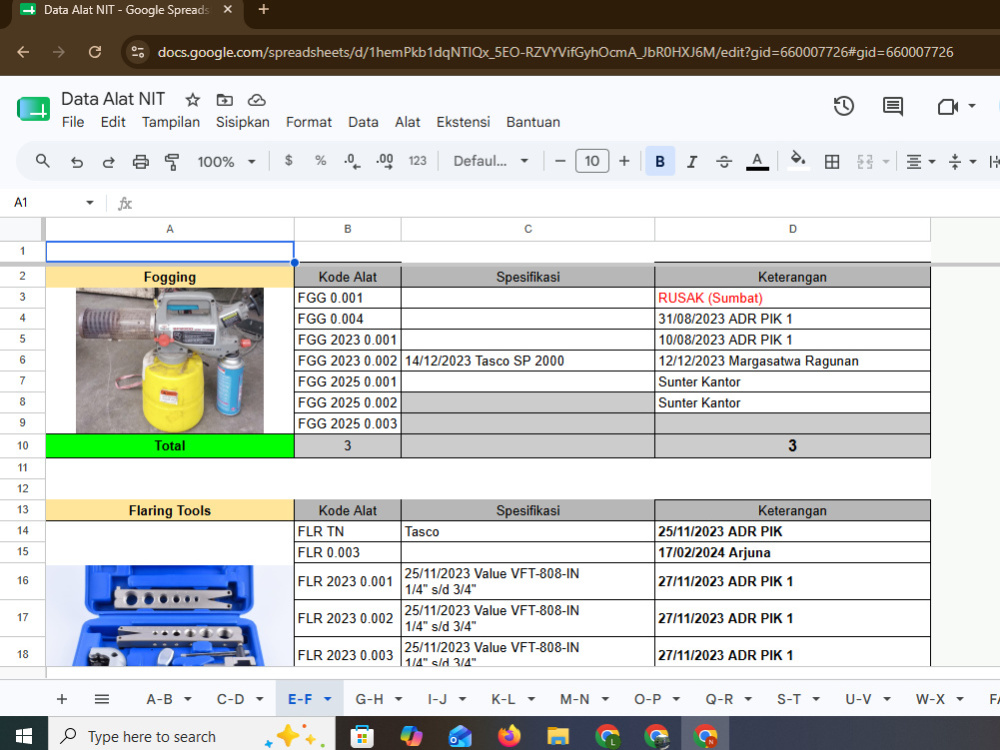Print the spreadsheet
The width and height of the screenshot is (1000, 750).
tap(140, 162)
